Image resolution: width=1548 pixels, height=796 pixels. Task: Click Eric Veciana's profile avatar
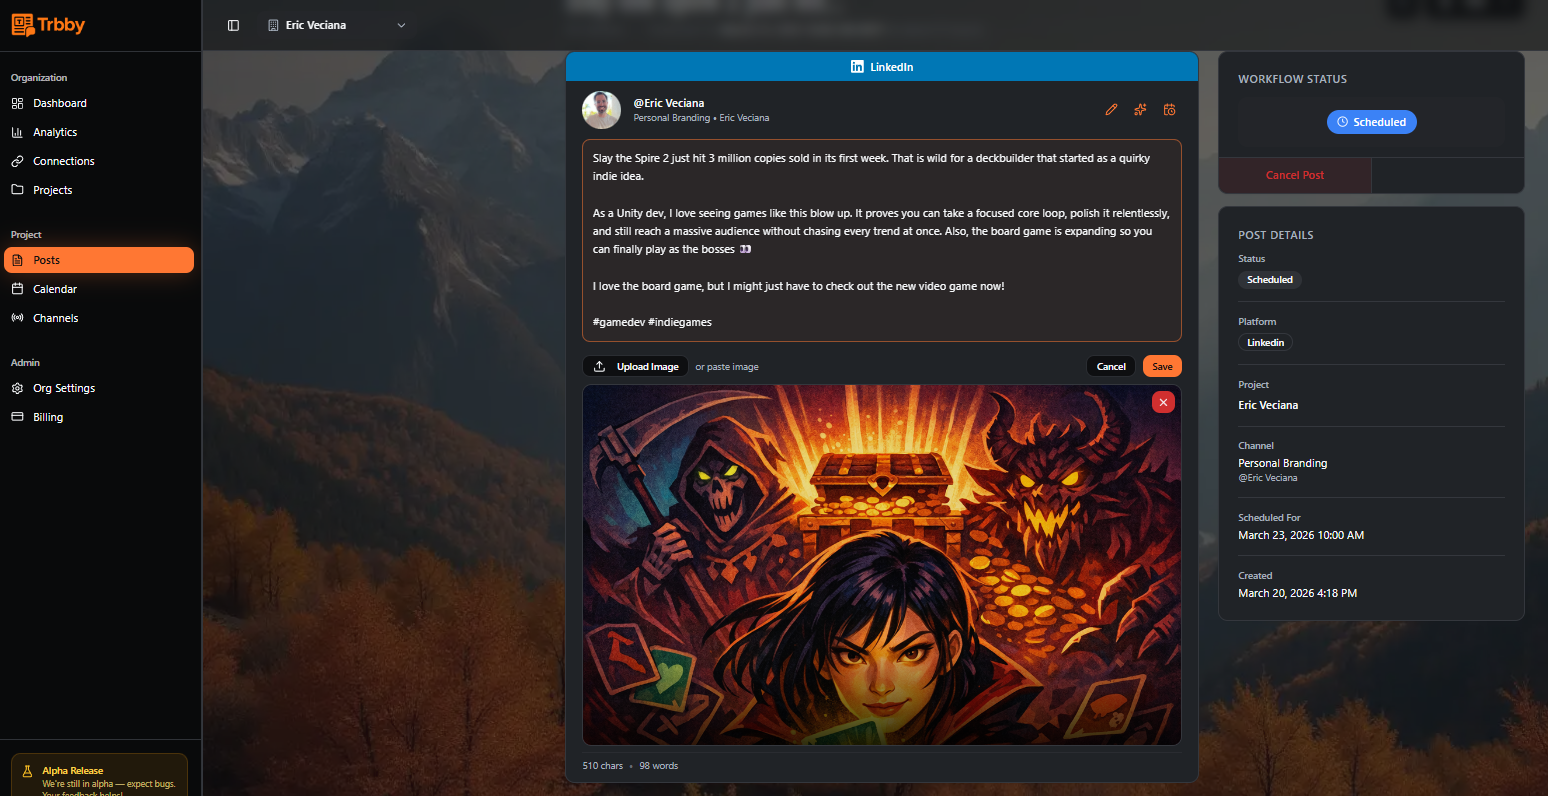602,110
